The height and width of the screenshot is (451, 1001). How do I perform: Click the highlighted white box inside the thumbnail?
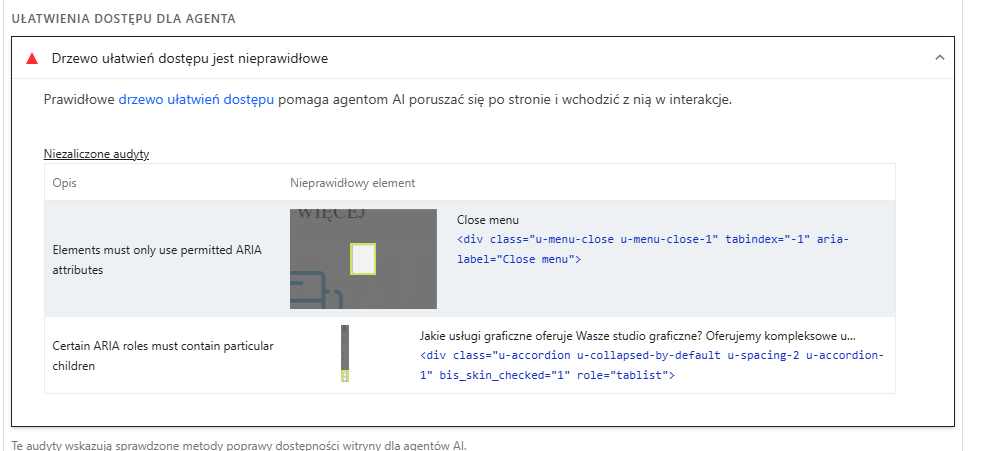click(363, 259)
